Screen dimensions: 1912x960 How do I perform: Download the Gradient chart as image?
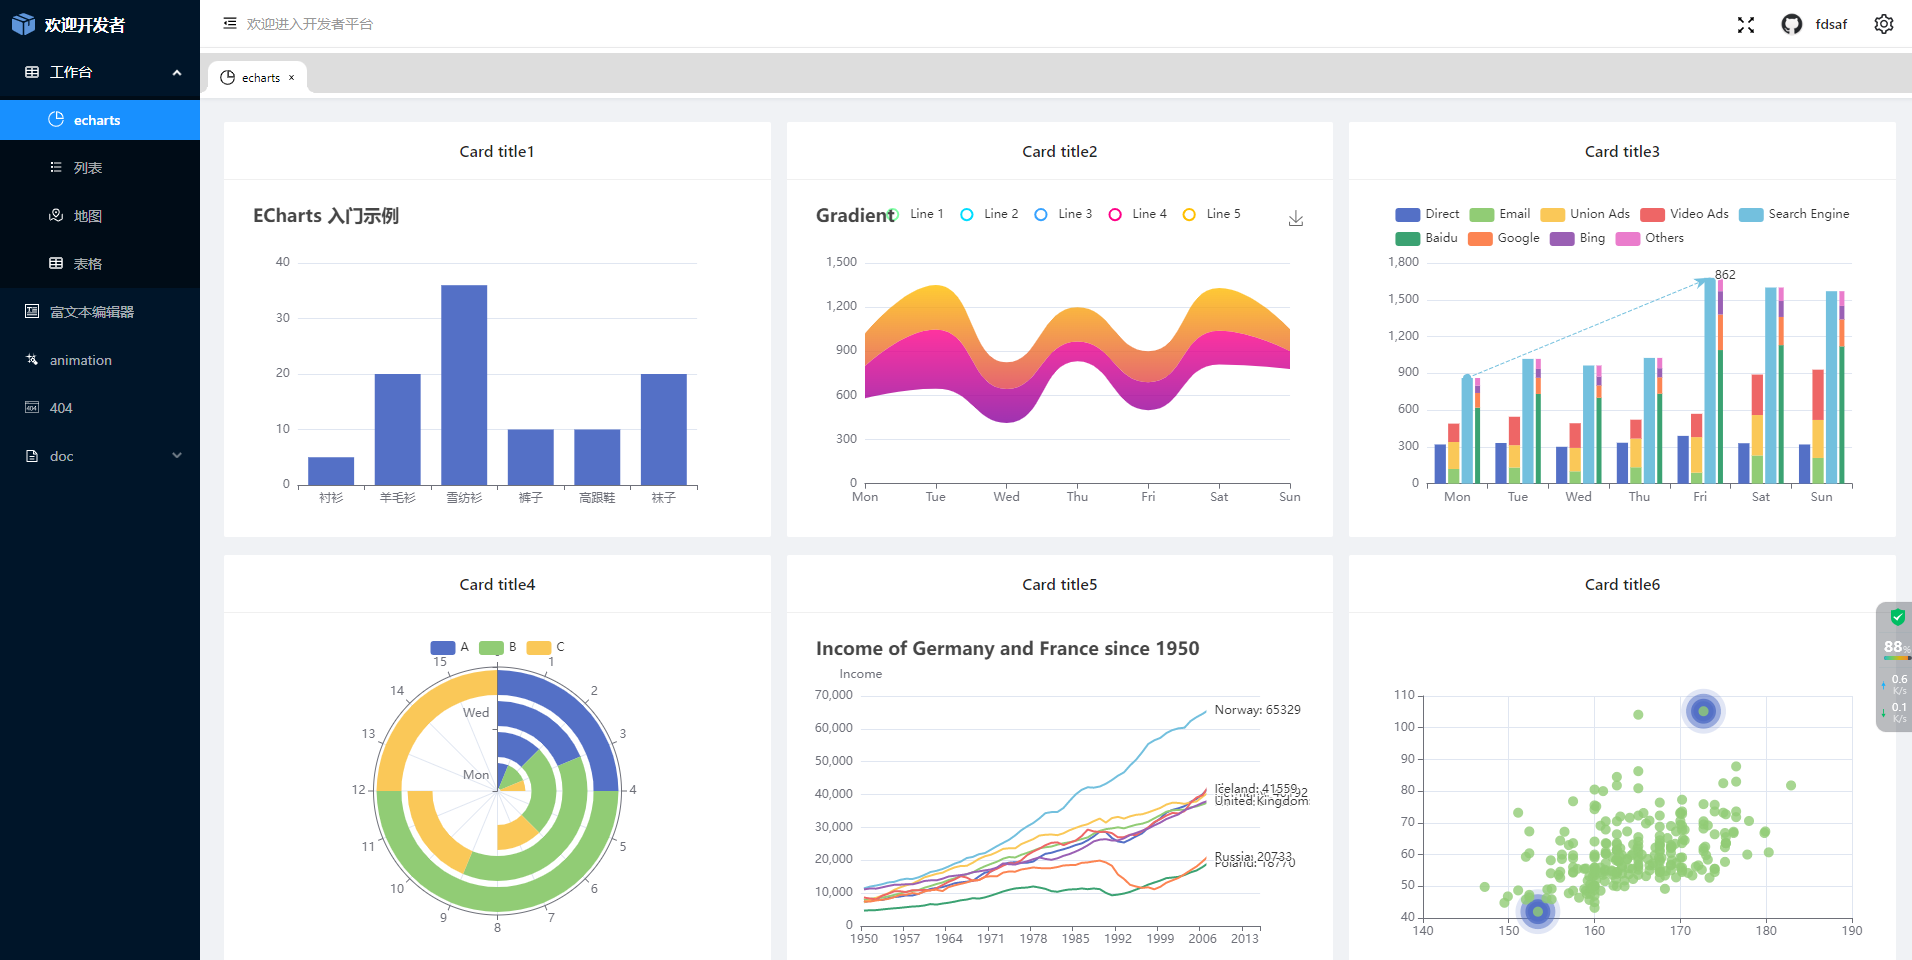click(1296, 218)
